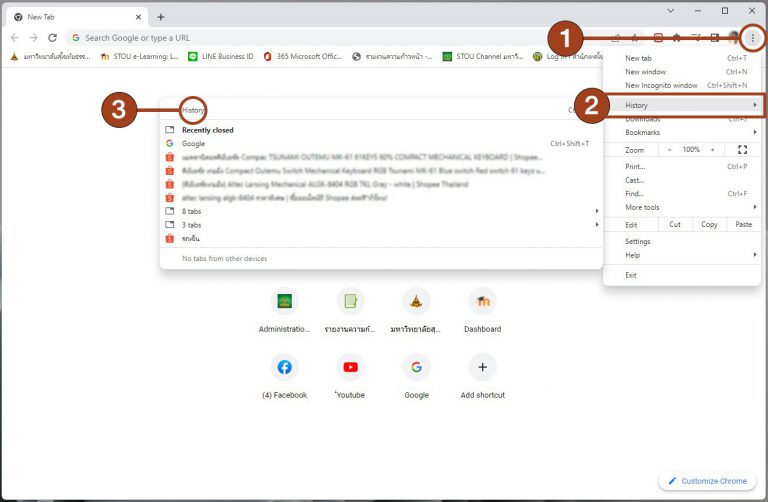Click the Search Google or type URL box
This screenshot has height=502, width=768.
pyautogui.click(x=300, y=38)
